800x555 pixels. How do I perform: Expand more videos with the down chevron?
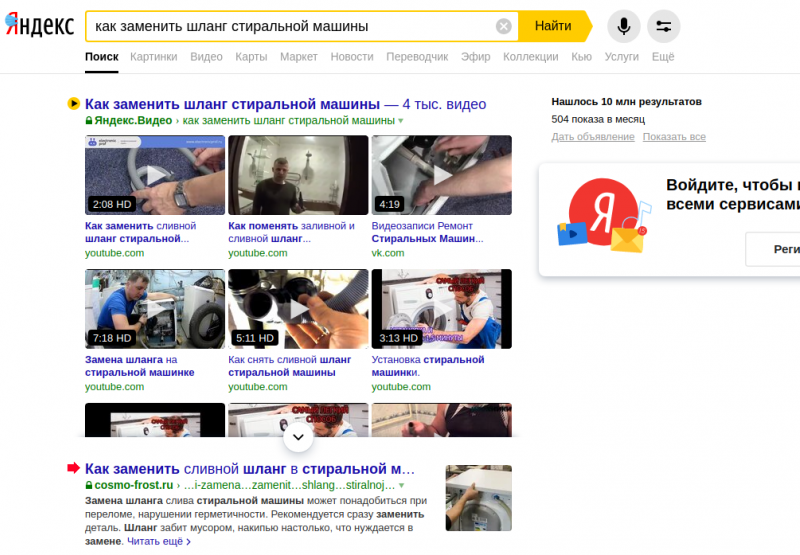point(298,437)
